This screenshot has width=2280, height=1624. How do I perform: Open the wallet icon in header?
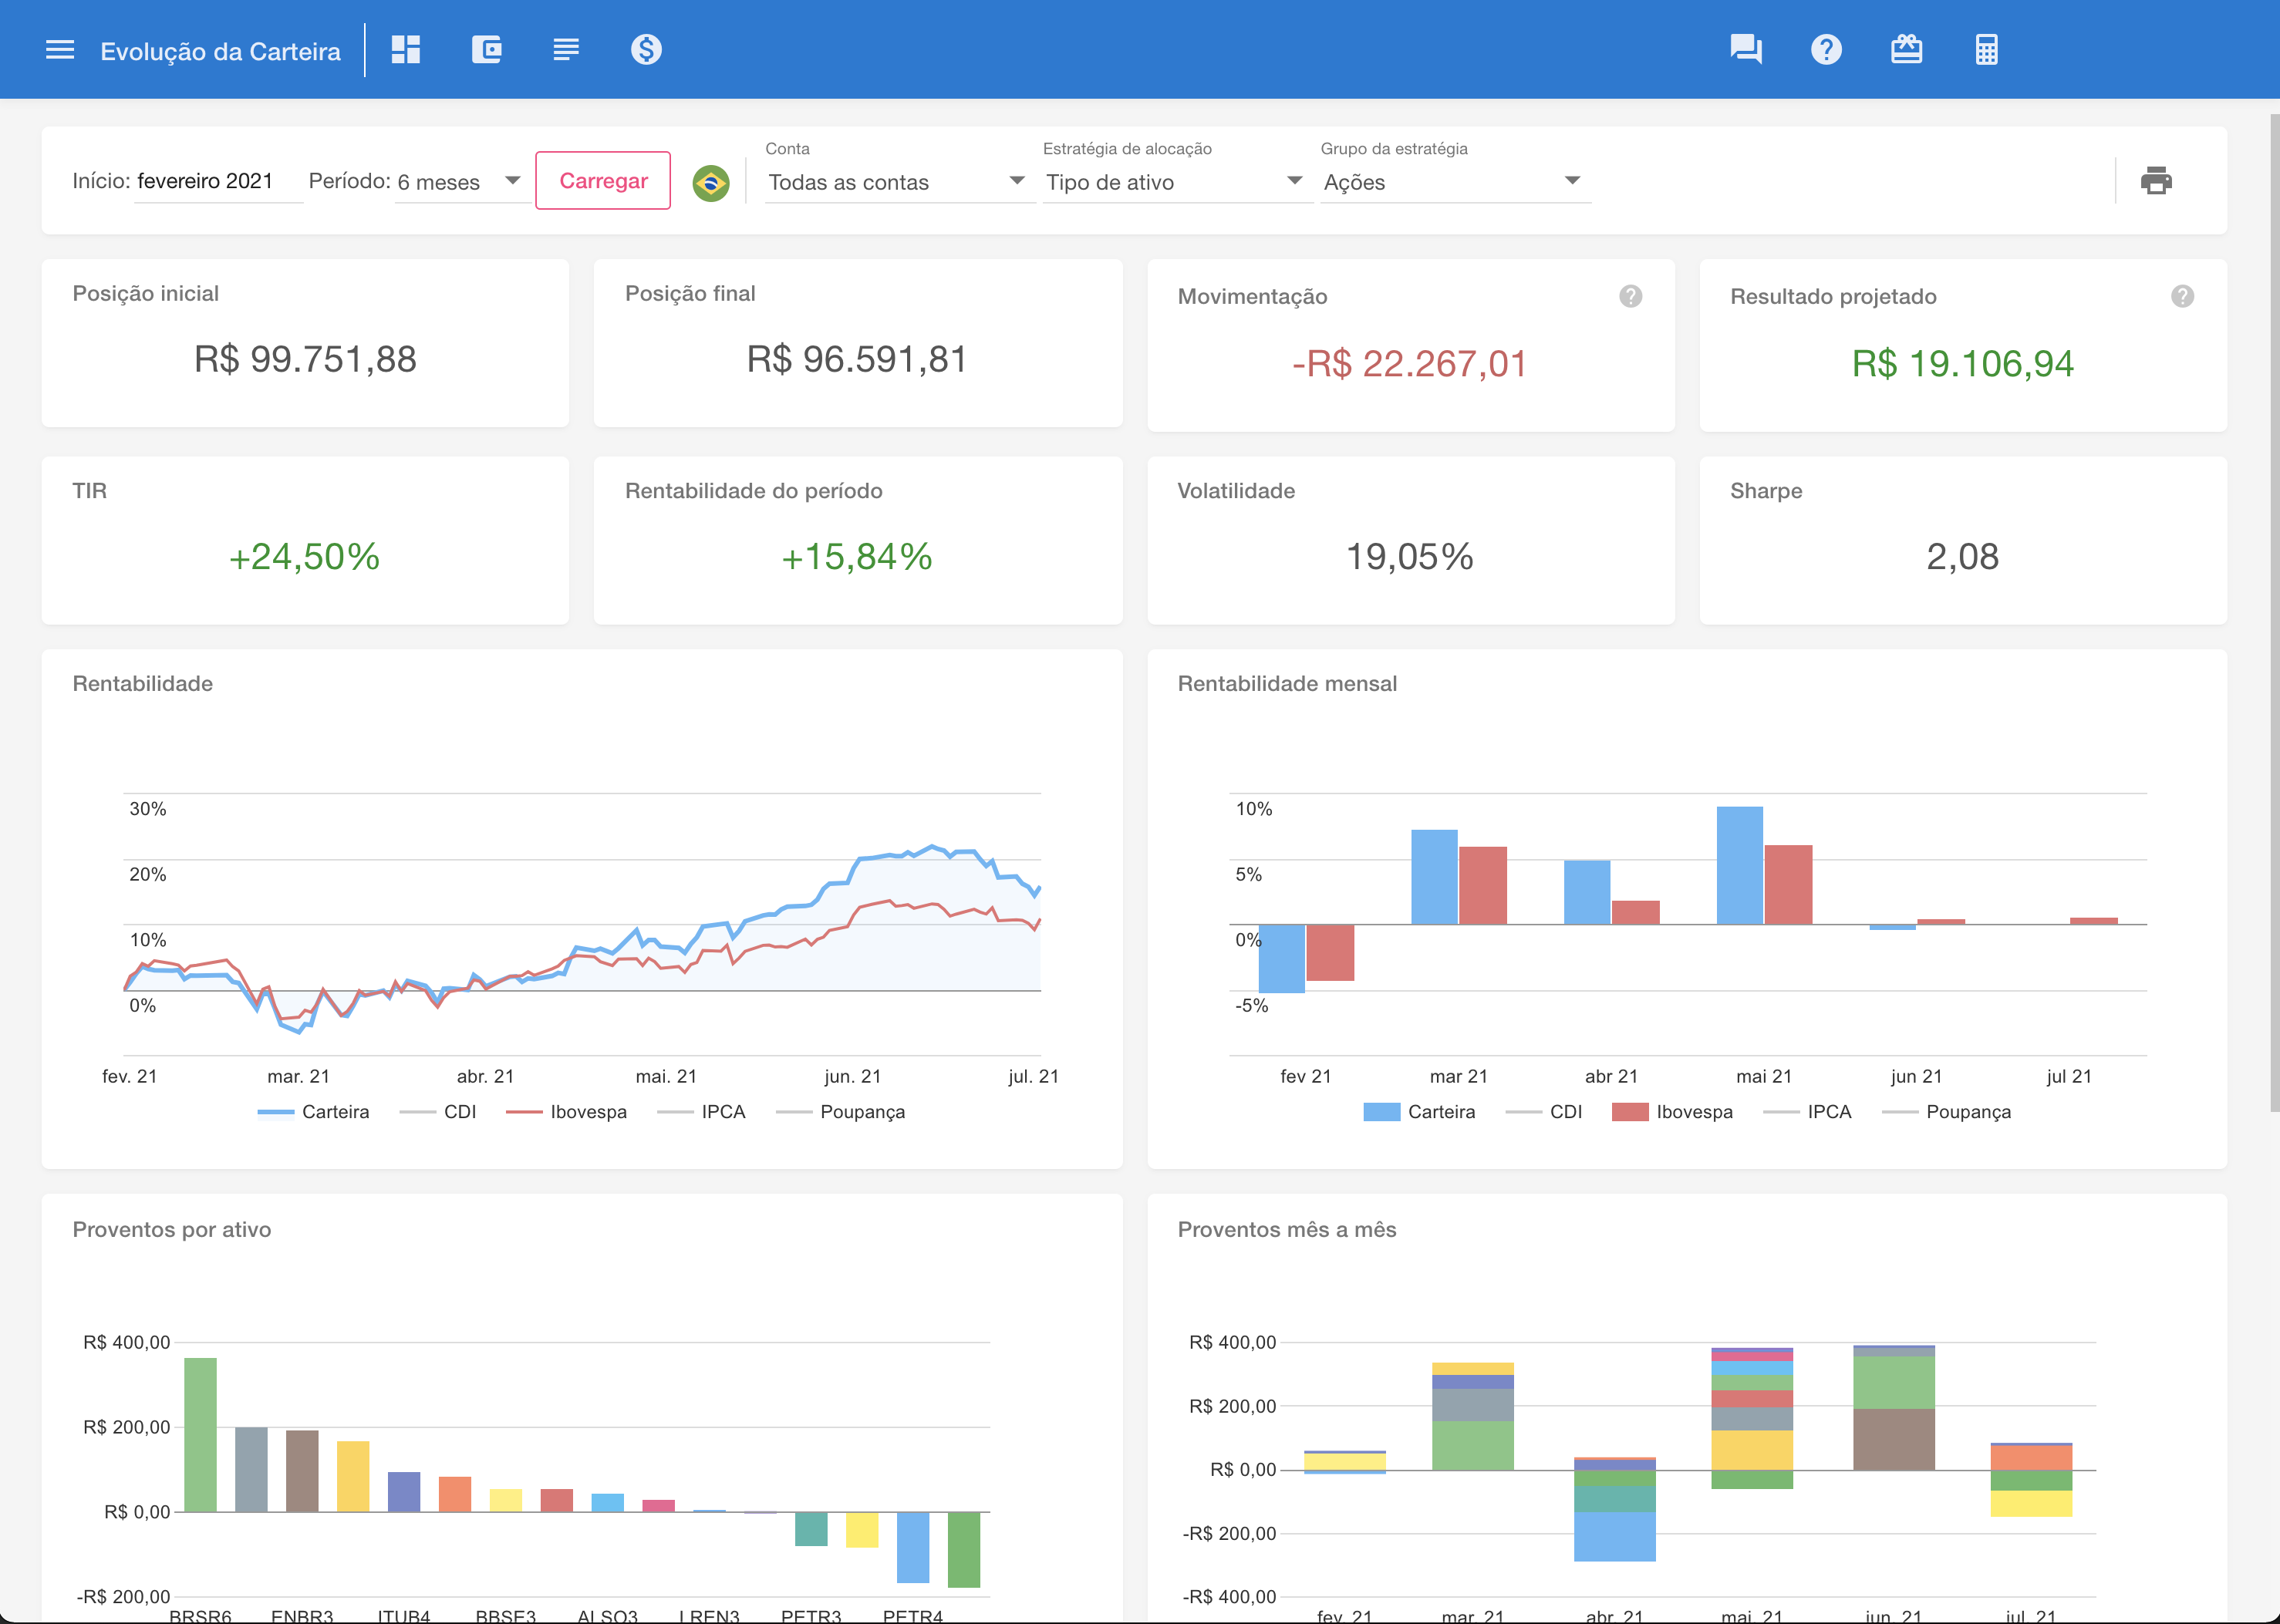486,50
